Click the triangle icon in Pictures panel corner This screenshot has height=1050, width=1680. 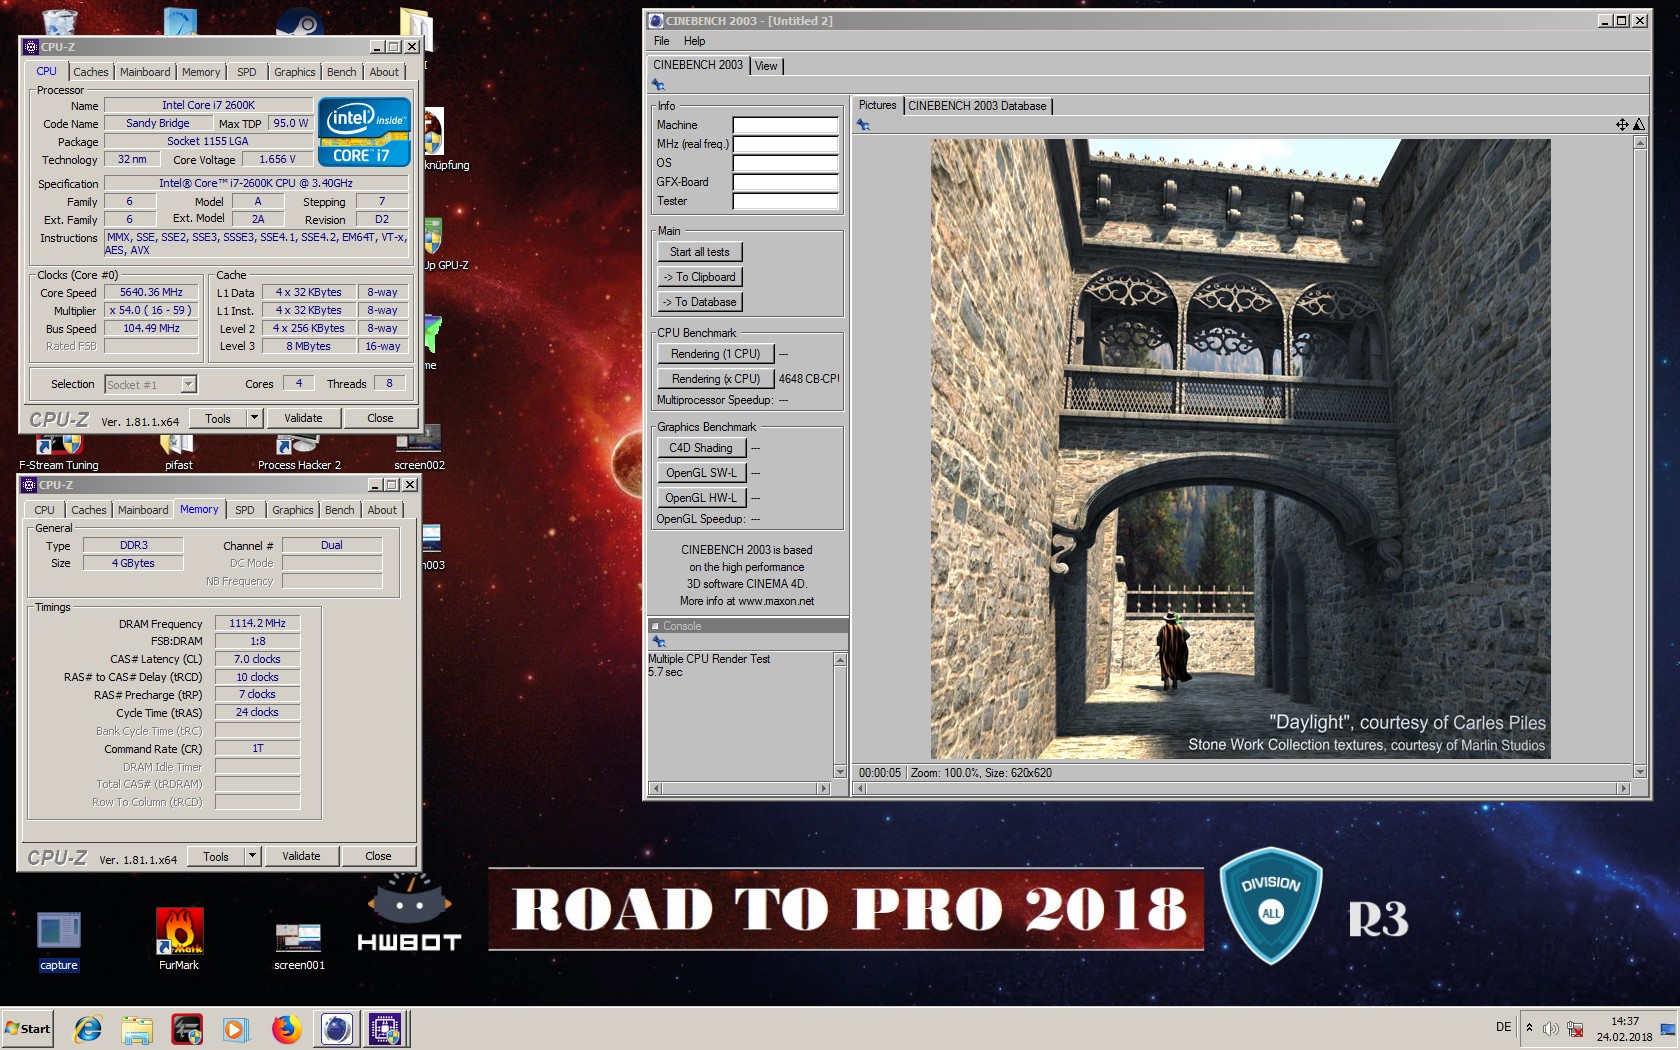1638,125
